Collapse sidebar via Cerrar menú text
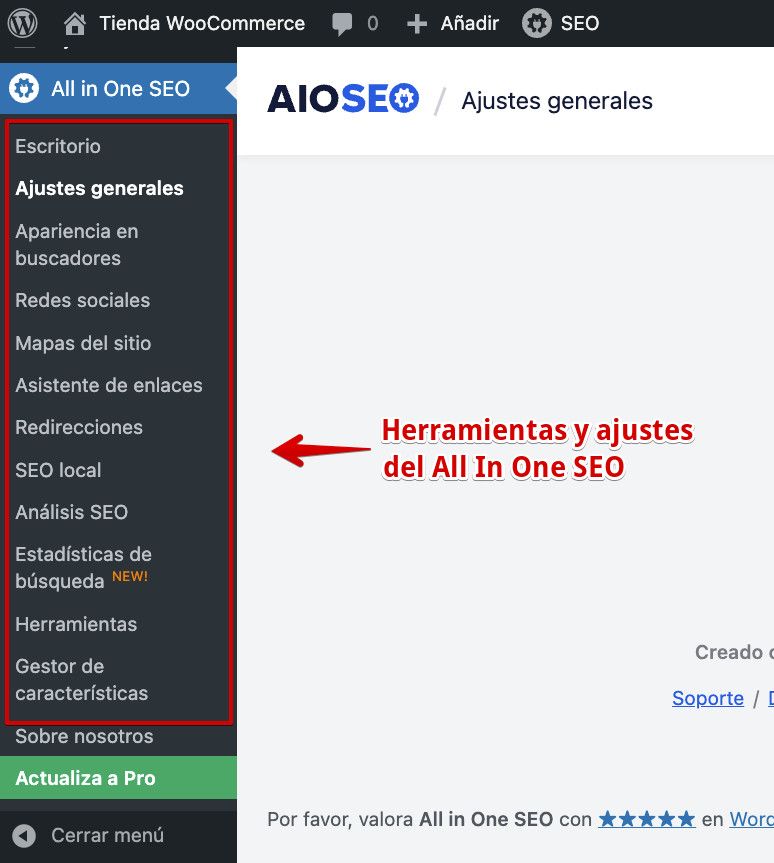 107,835
